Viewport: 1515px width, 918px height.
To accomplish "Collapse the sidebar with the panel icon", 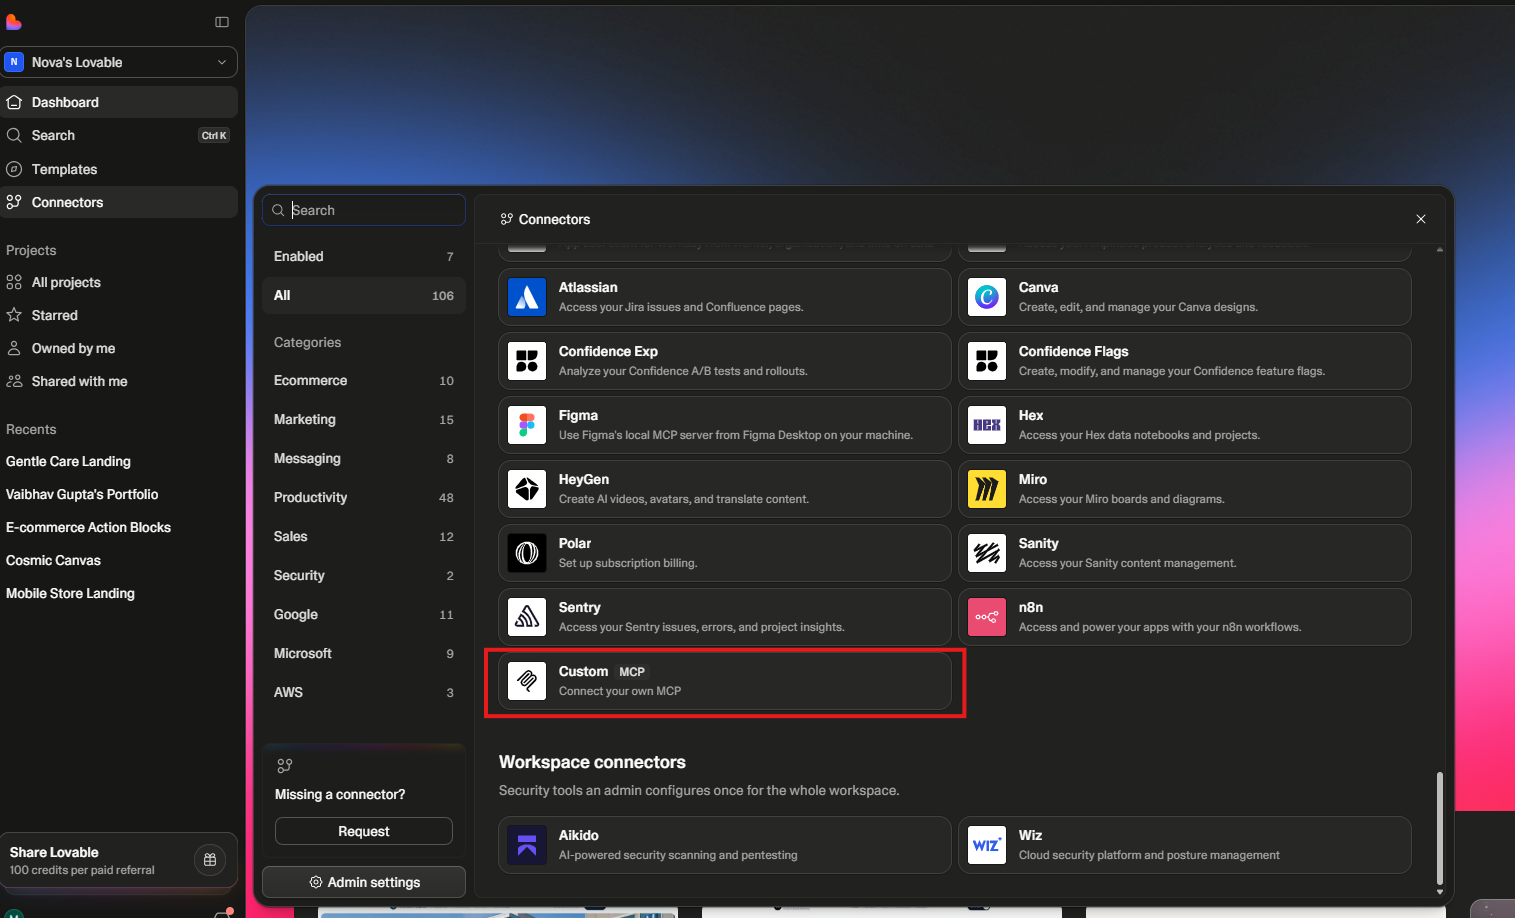I will click(222, 22).
